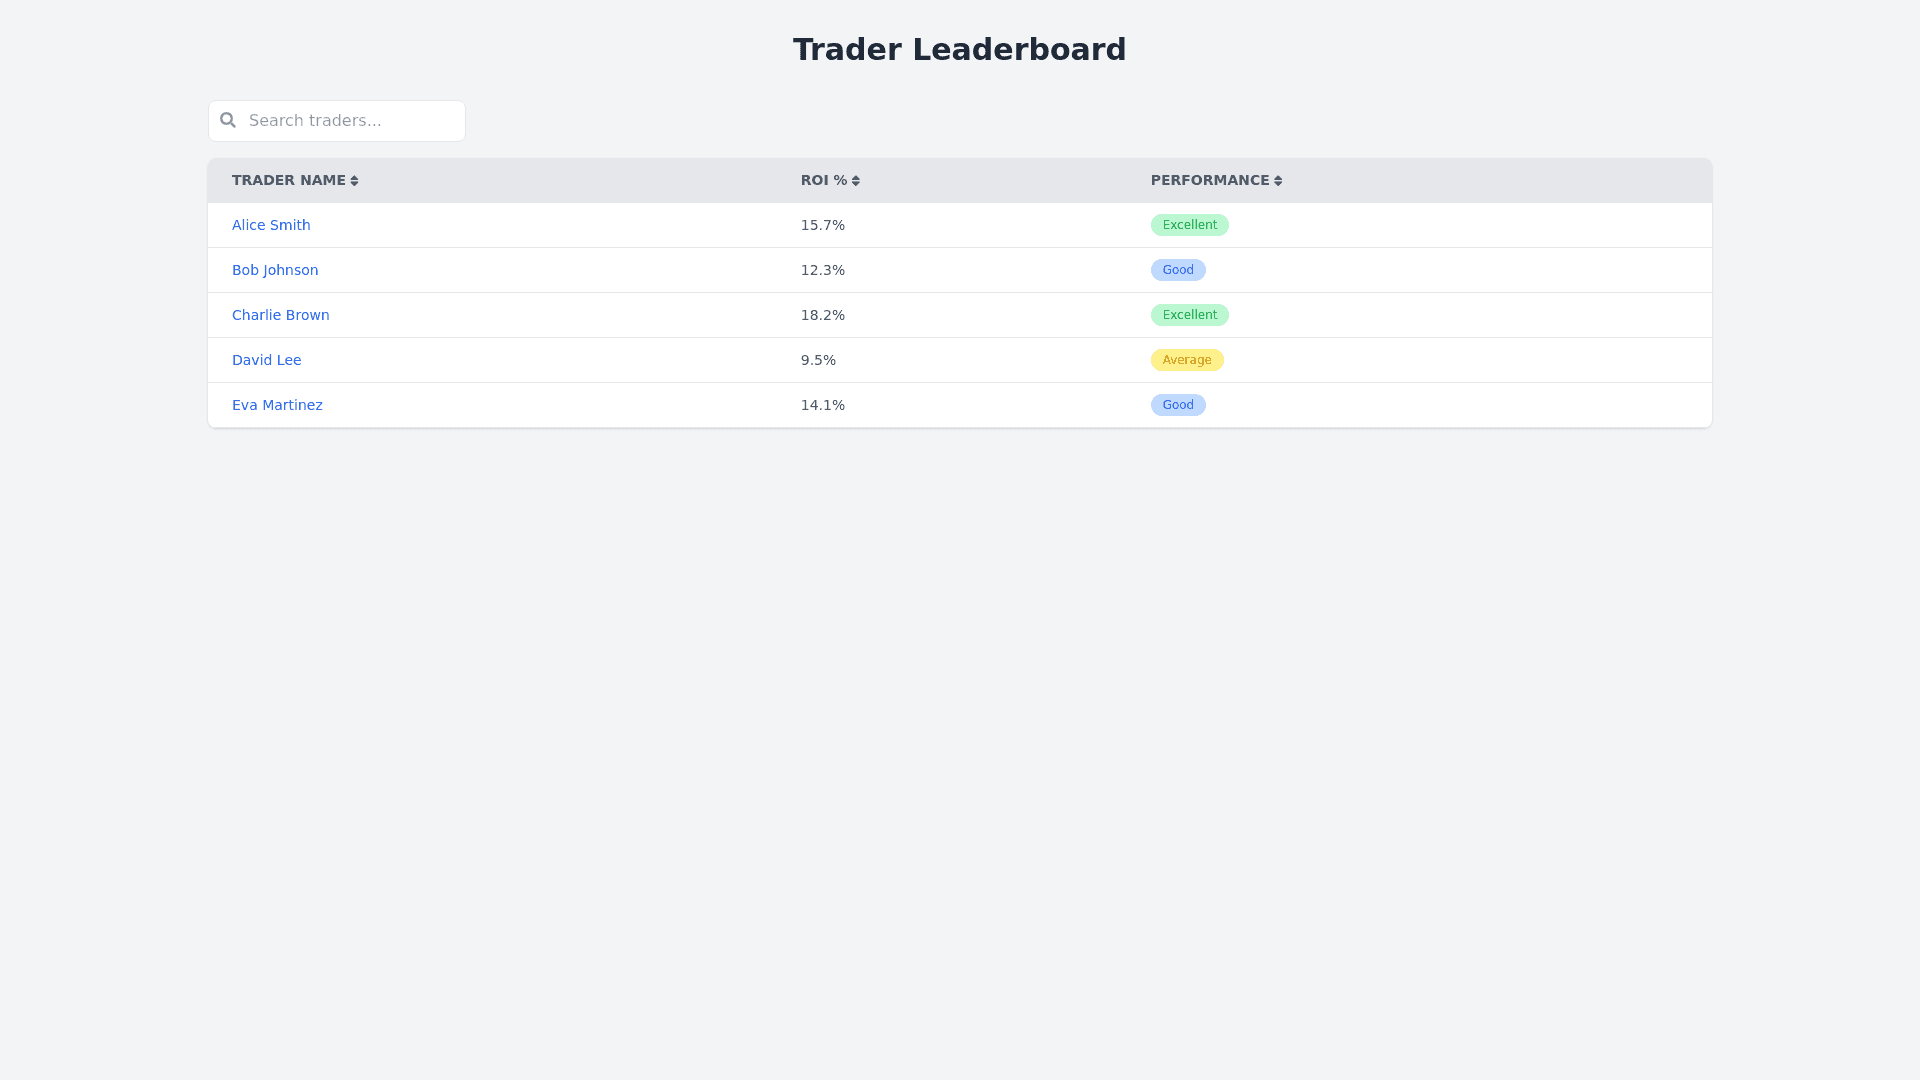The image size is (1920, 1080).
Task: Click the 18.2% ROI value
Action: 822,315
